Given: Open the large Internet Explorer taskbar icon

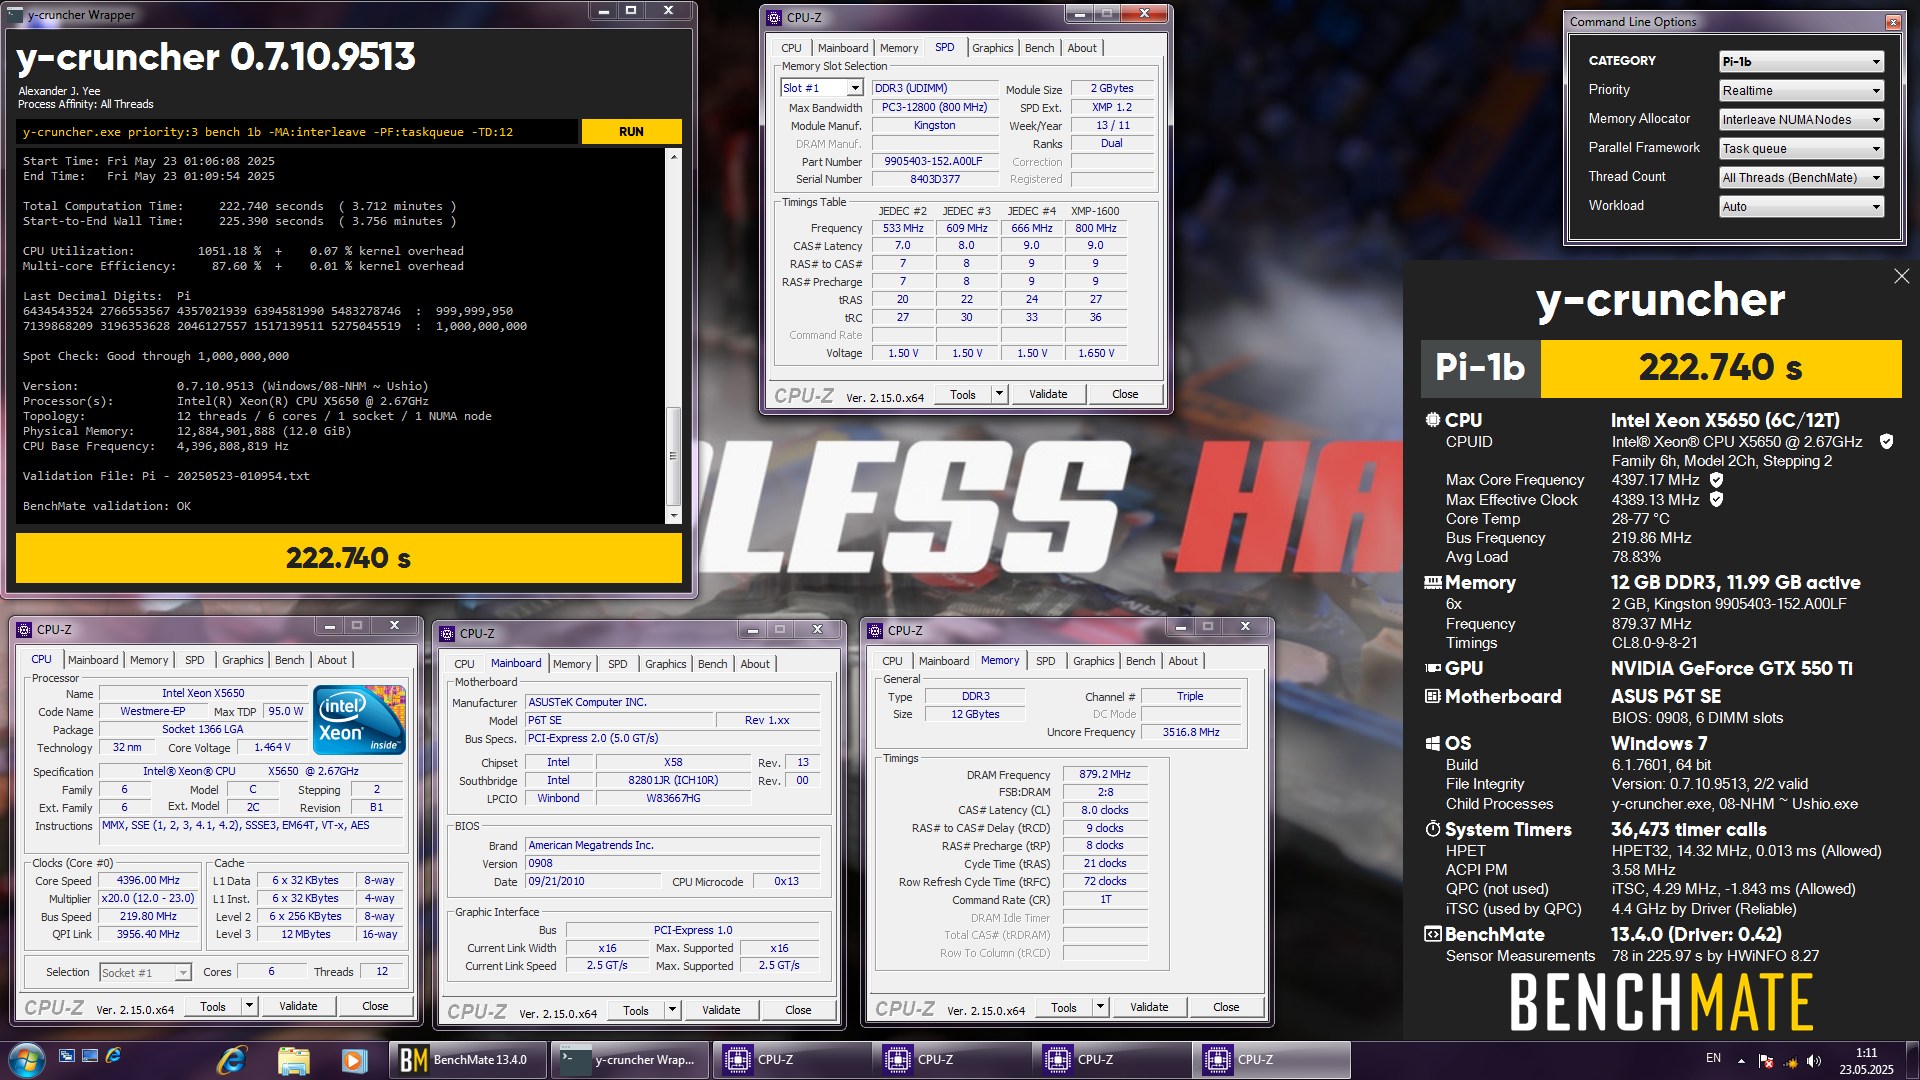Looking at the screenshot, I should 232,1060.
